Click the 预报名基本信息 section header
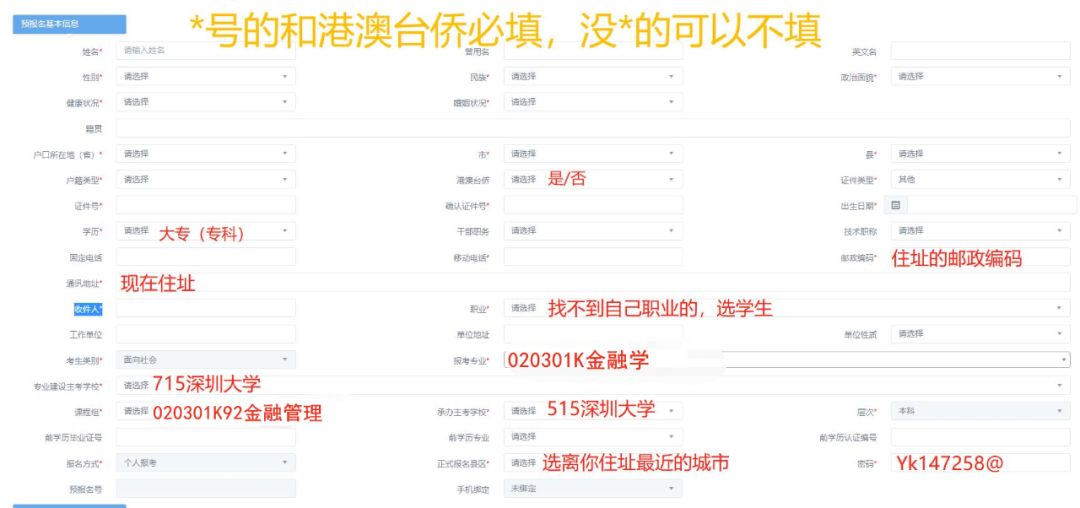This screenshot has height=508, width=1080. pos(69,24)
